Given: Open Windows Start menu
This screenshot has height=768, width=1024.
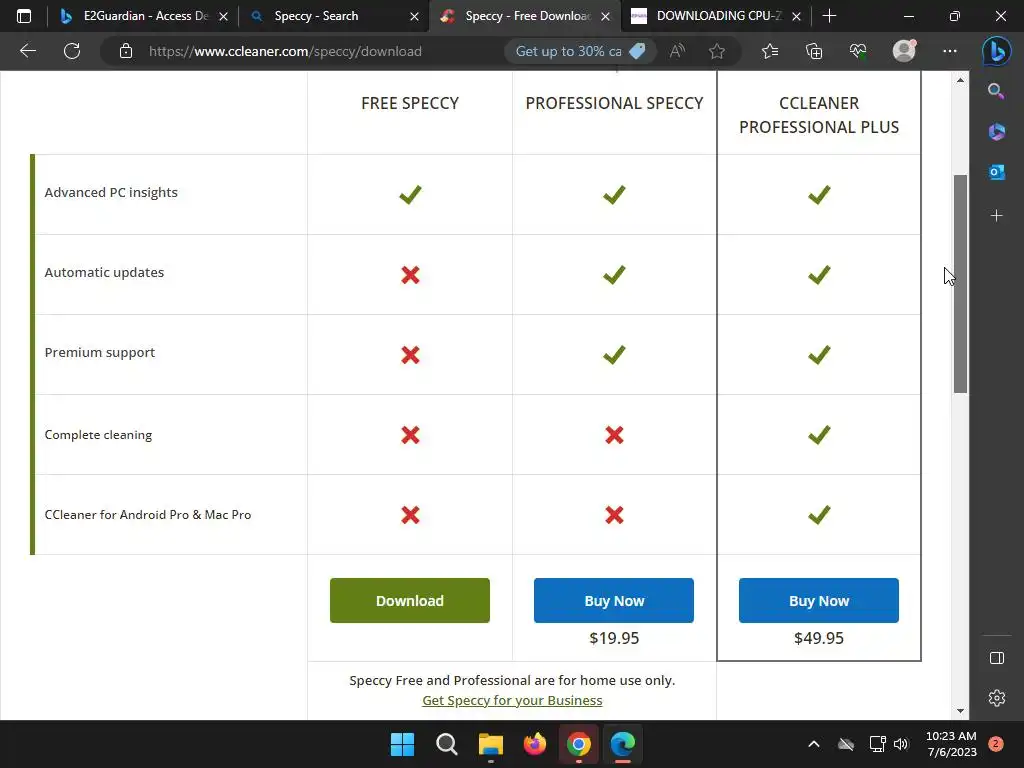Looking at the screenshot, I should 402,744.
